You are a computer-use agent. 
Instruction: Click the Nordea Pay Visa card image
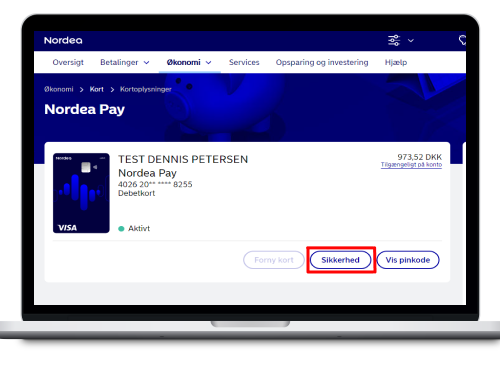(x=81, y=193)
